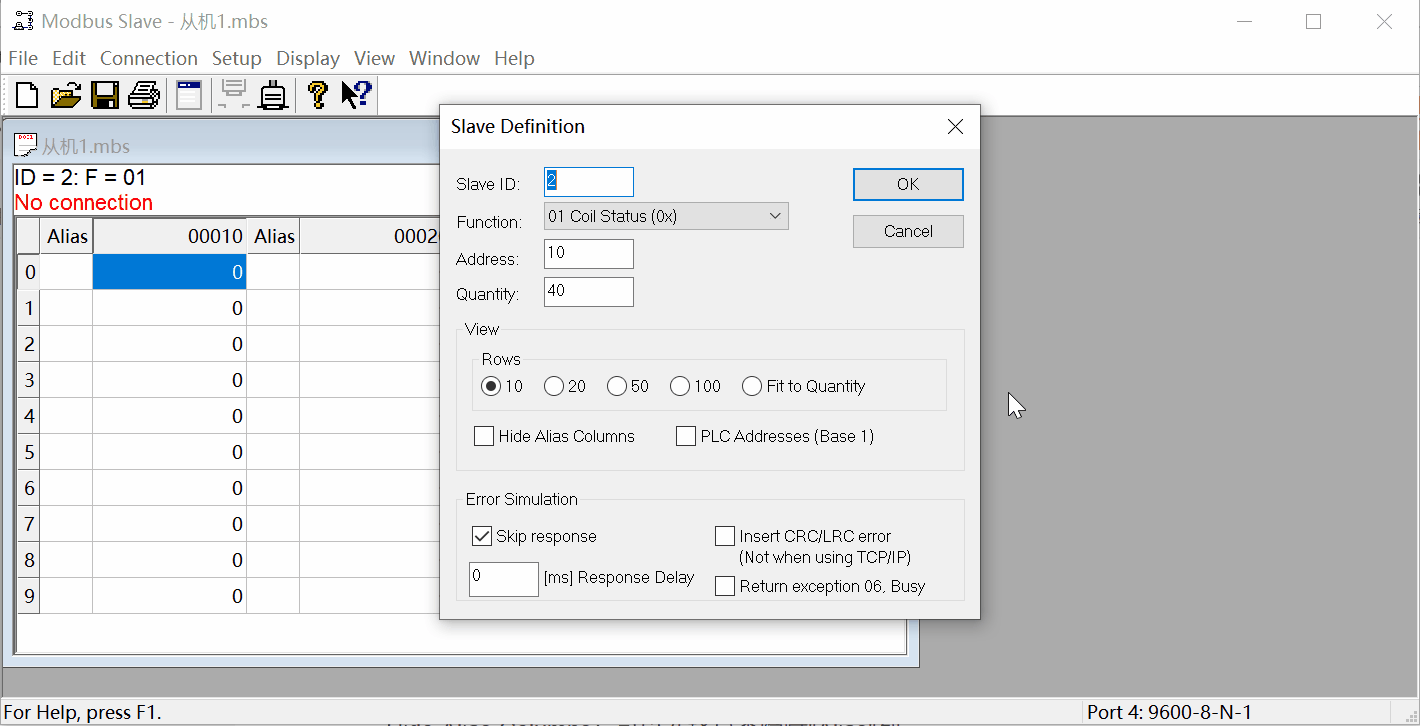1420x726 pixels.
Task: Click the 'ID = 2: F = 01' header text
Action: tap(80, 178)
